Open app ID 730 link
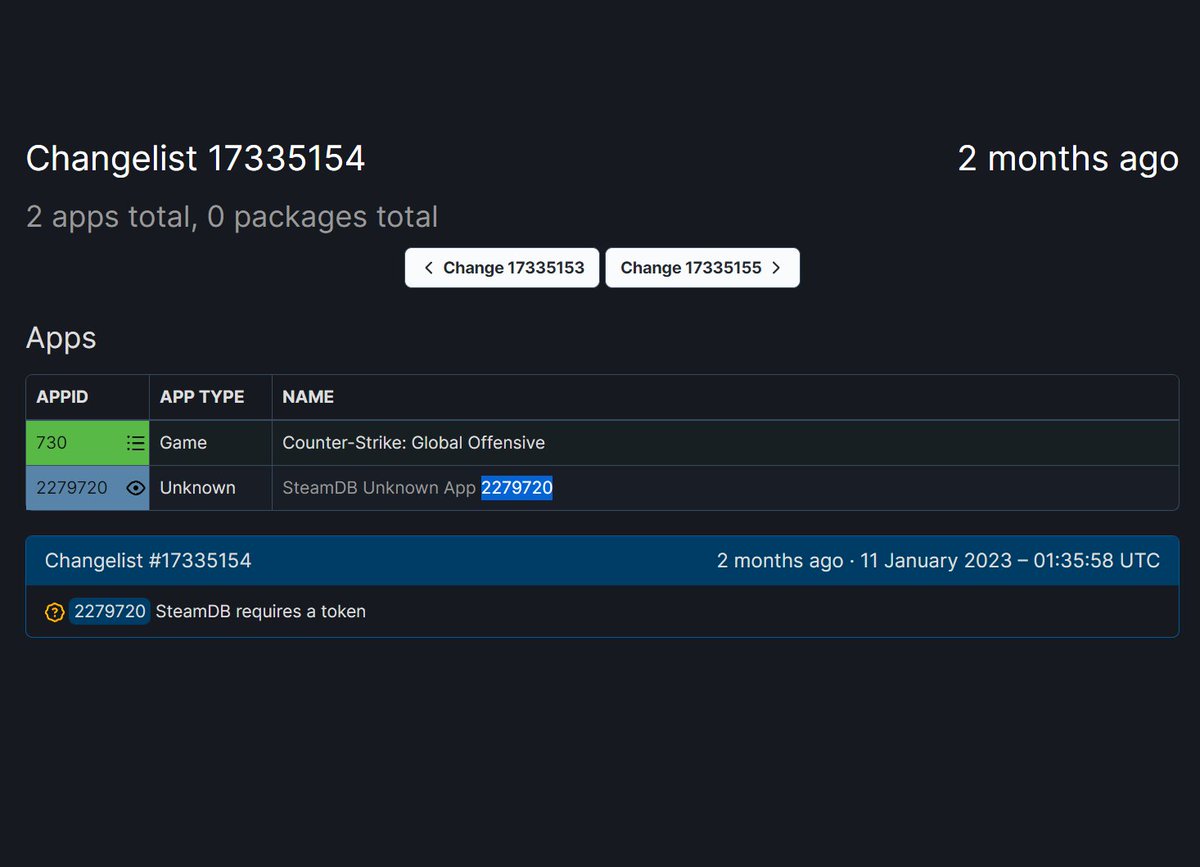 click(x=52, y=443)
